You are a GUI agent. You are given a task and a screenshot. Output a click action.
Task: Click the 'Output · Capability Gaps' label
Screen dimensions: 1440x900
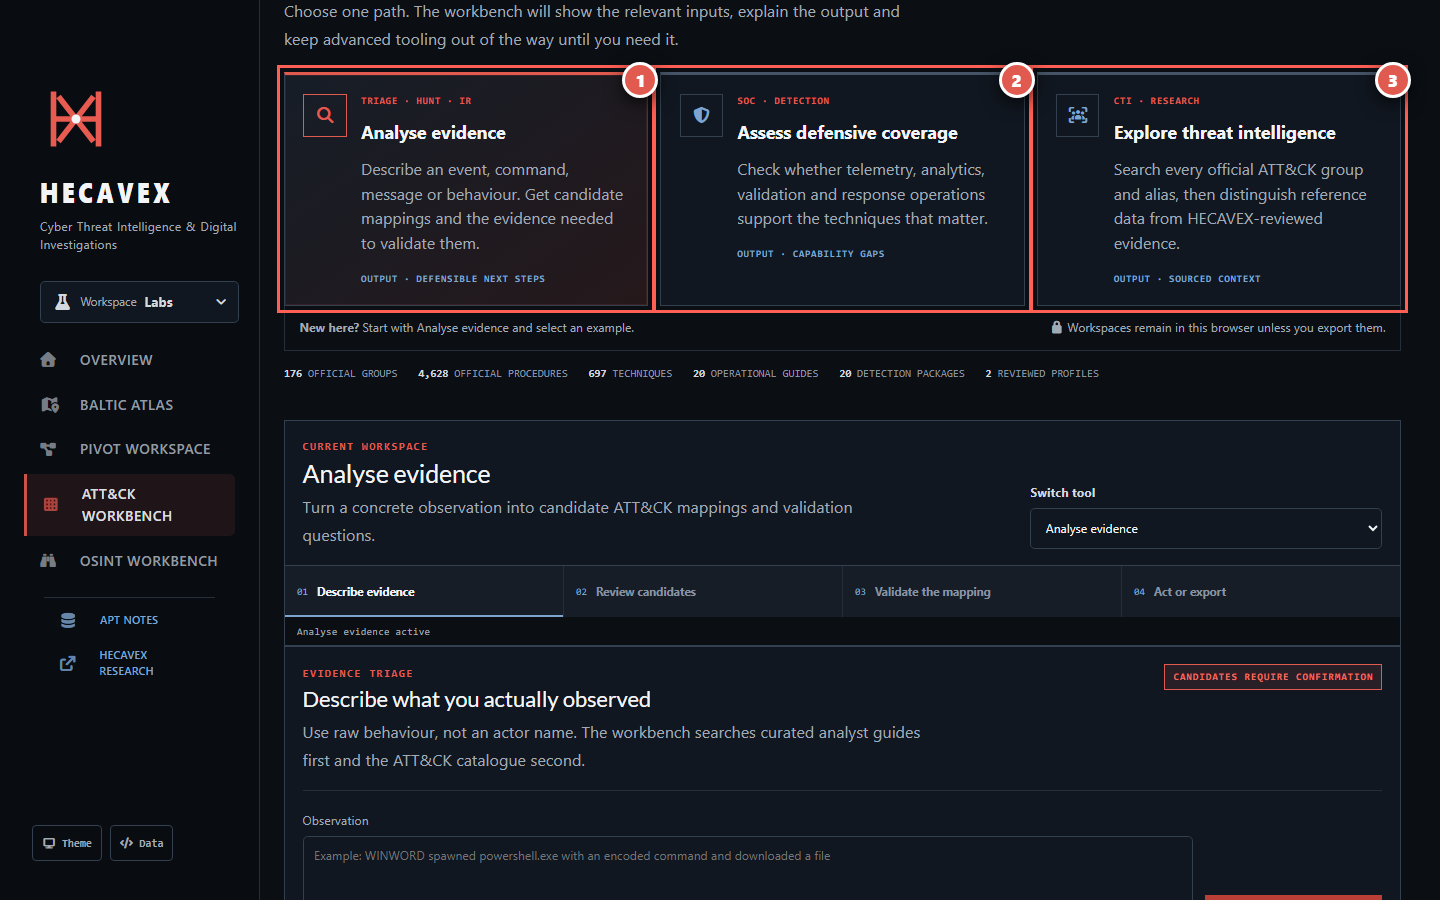point(811,254)
